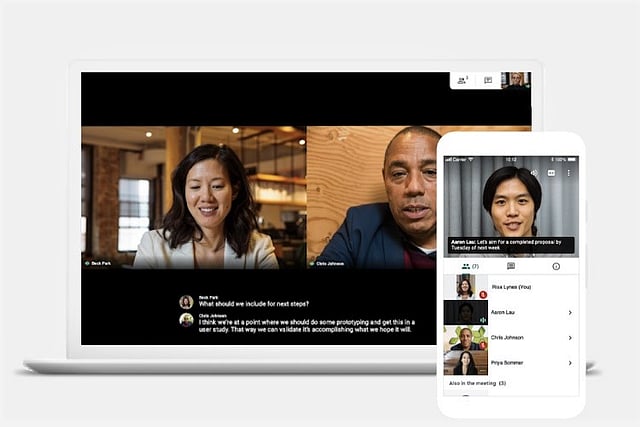Open the three-dot more options menu on the phone
This screenshot has height=427, width=640.
pyautogui.click(x=569, y=172)
